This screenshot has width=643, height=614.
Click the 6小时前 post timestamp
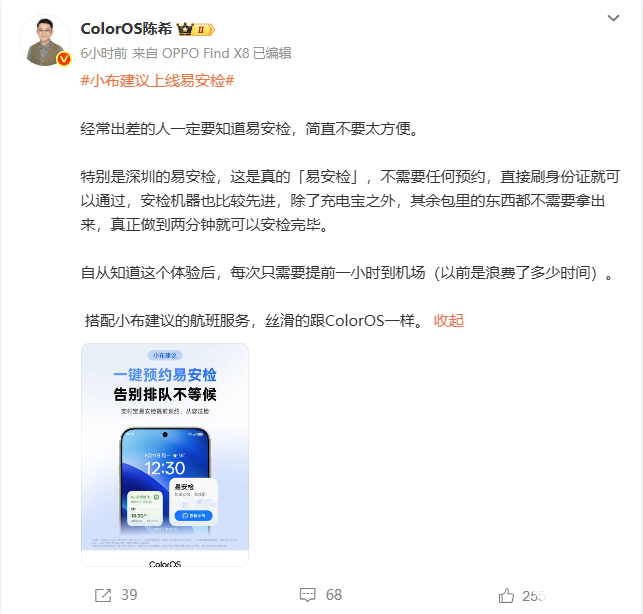104,53
